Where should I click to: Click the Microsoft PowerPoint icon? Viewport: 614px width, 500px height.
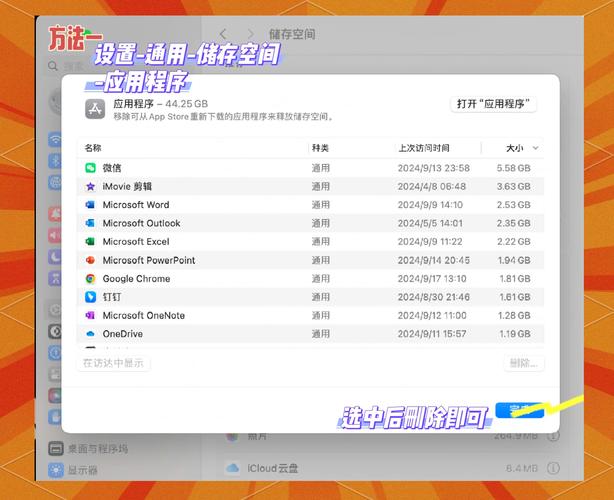tap(90, 260)
